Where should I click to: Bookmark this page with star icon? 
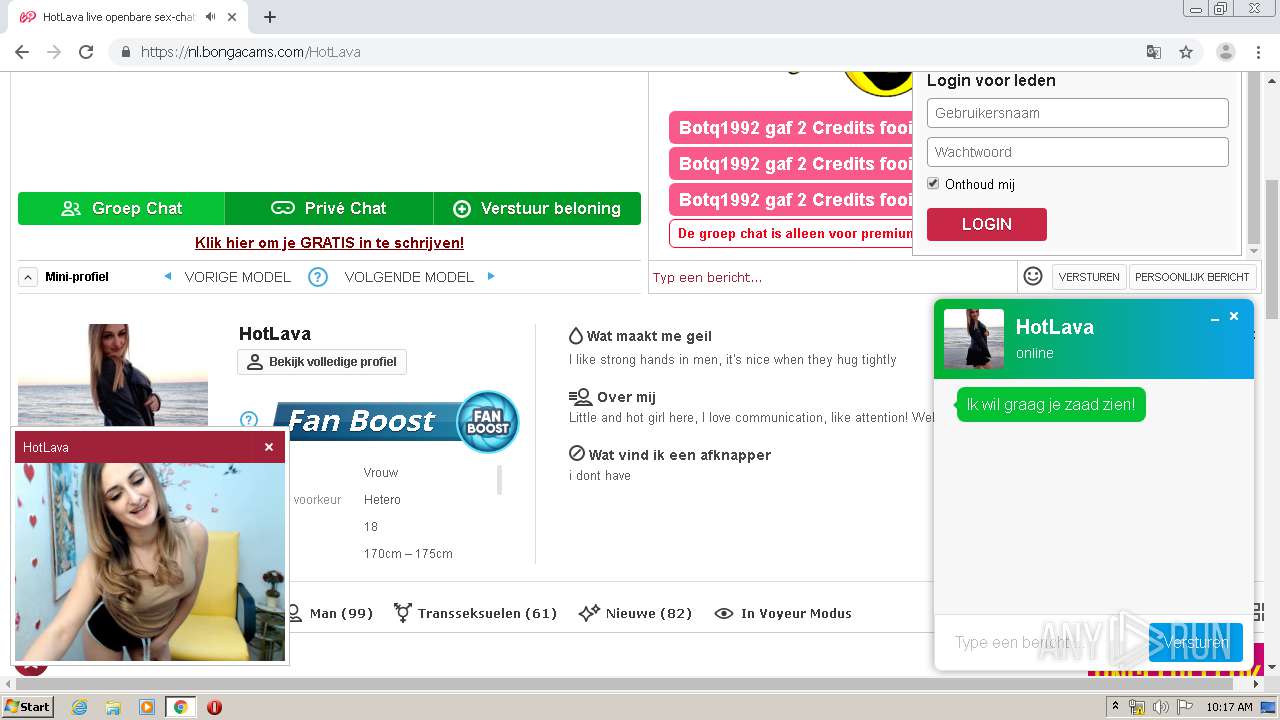(x=1186, y=52)
